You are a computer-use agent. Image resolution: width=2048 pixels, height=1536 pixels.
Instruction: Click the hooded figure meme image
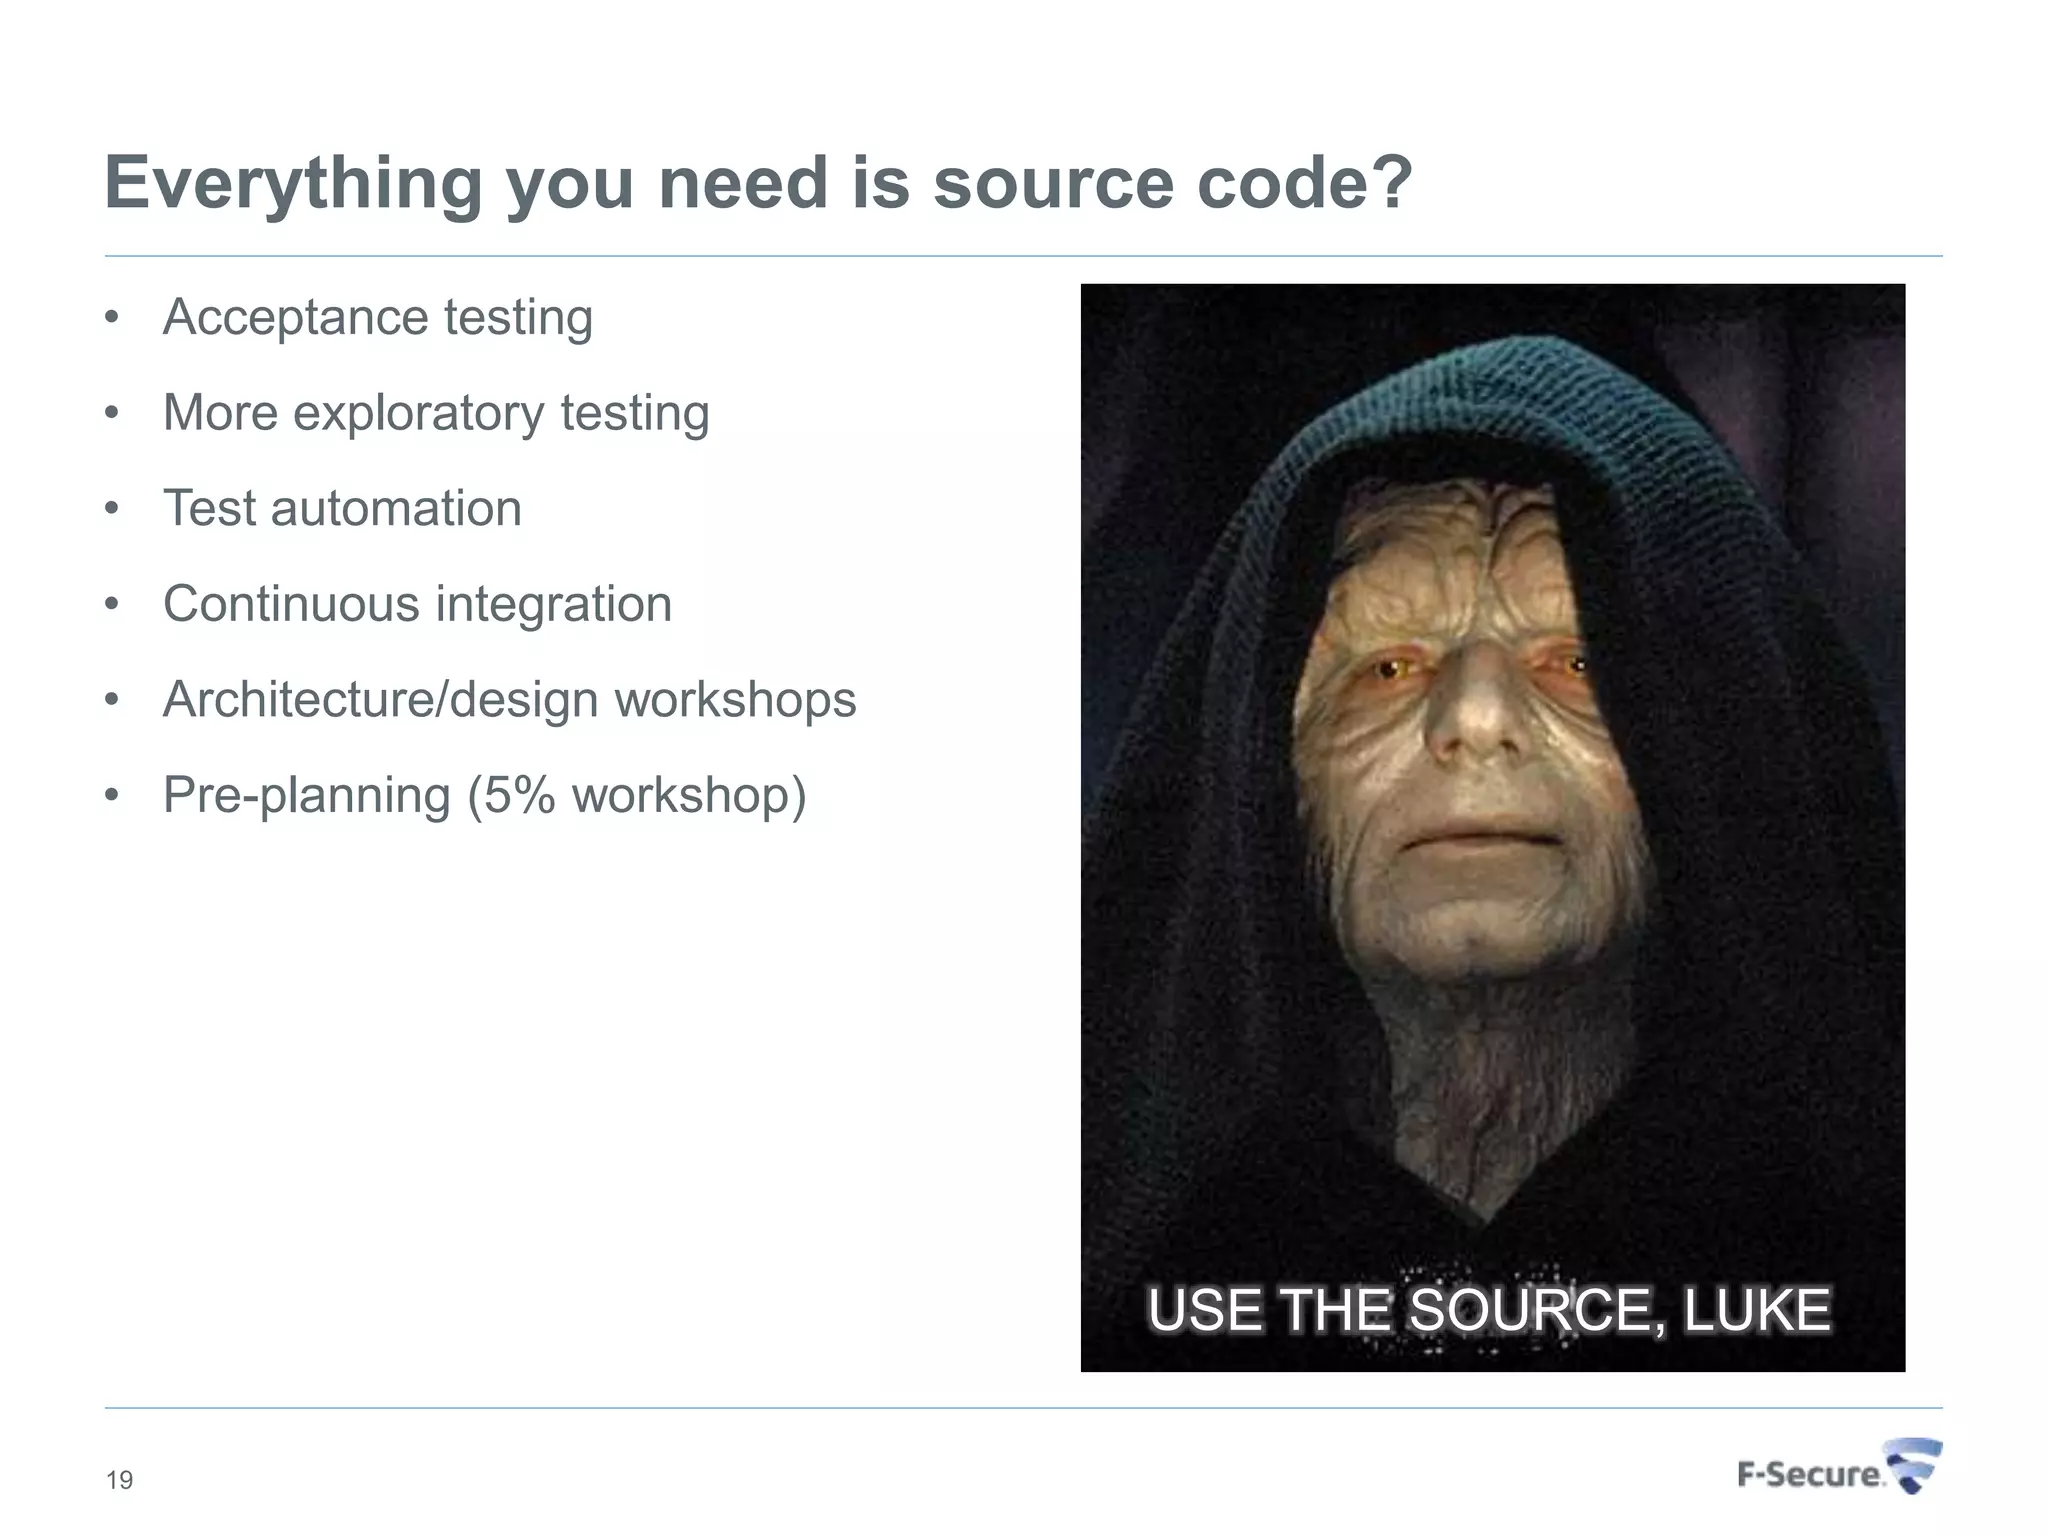click(x=1493, y=828)
